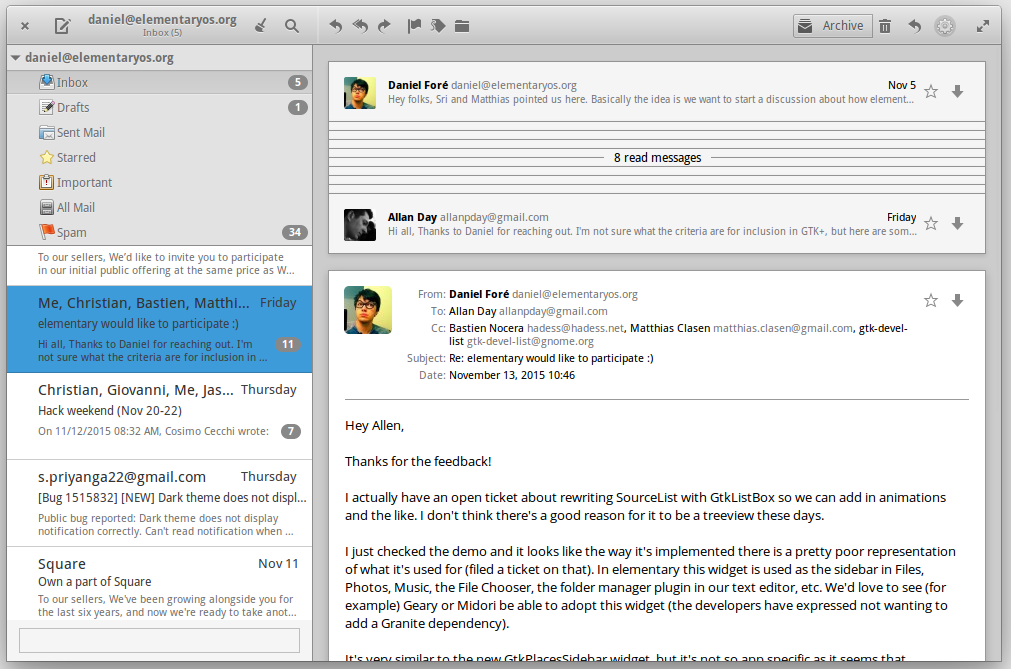Archive the conversation

pos(832,26)
